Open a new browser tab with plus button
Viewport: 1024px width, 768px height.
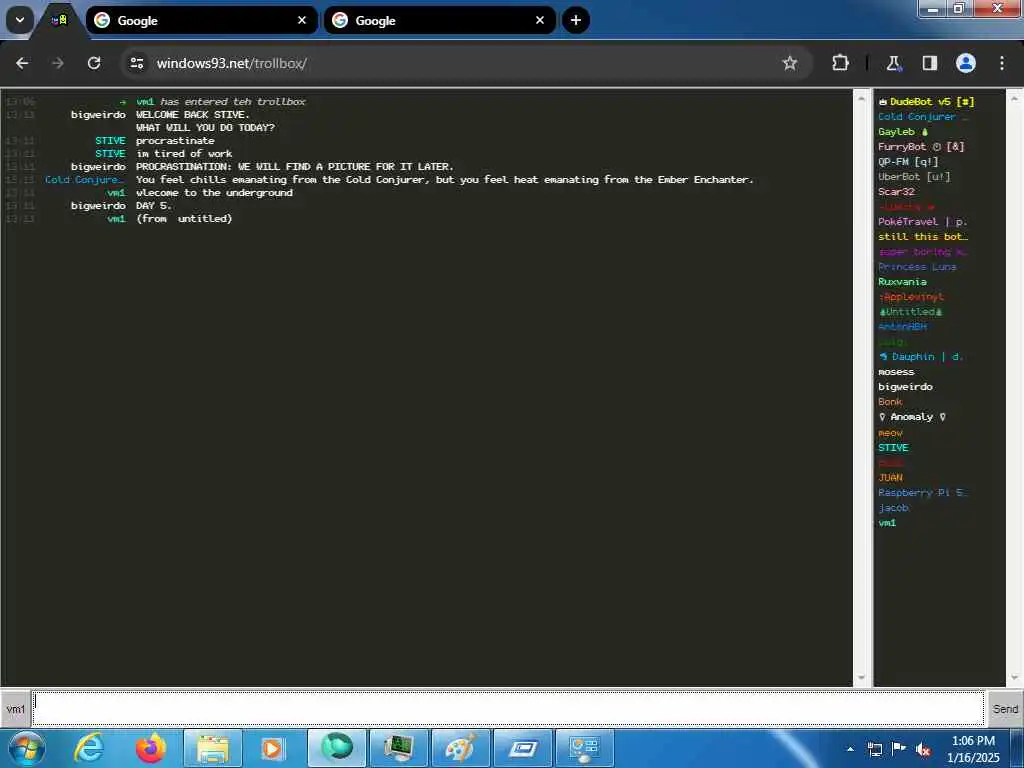(x=575, y=20)
